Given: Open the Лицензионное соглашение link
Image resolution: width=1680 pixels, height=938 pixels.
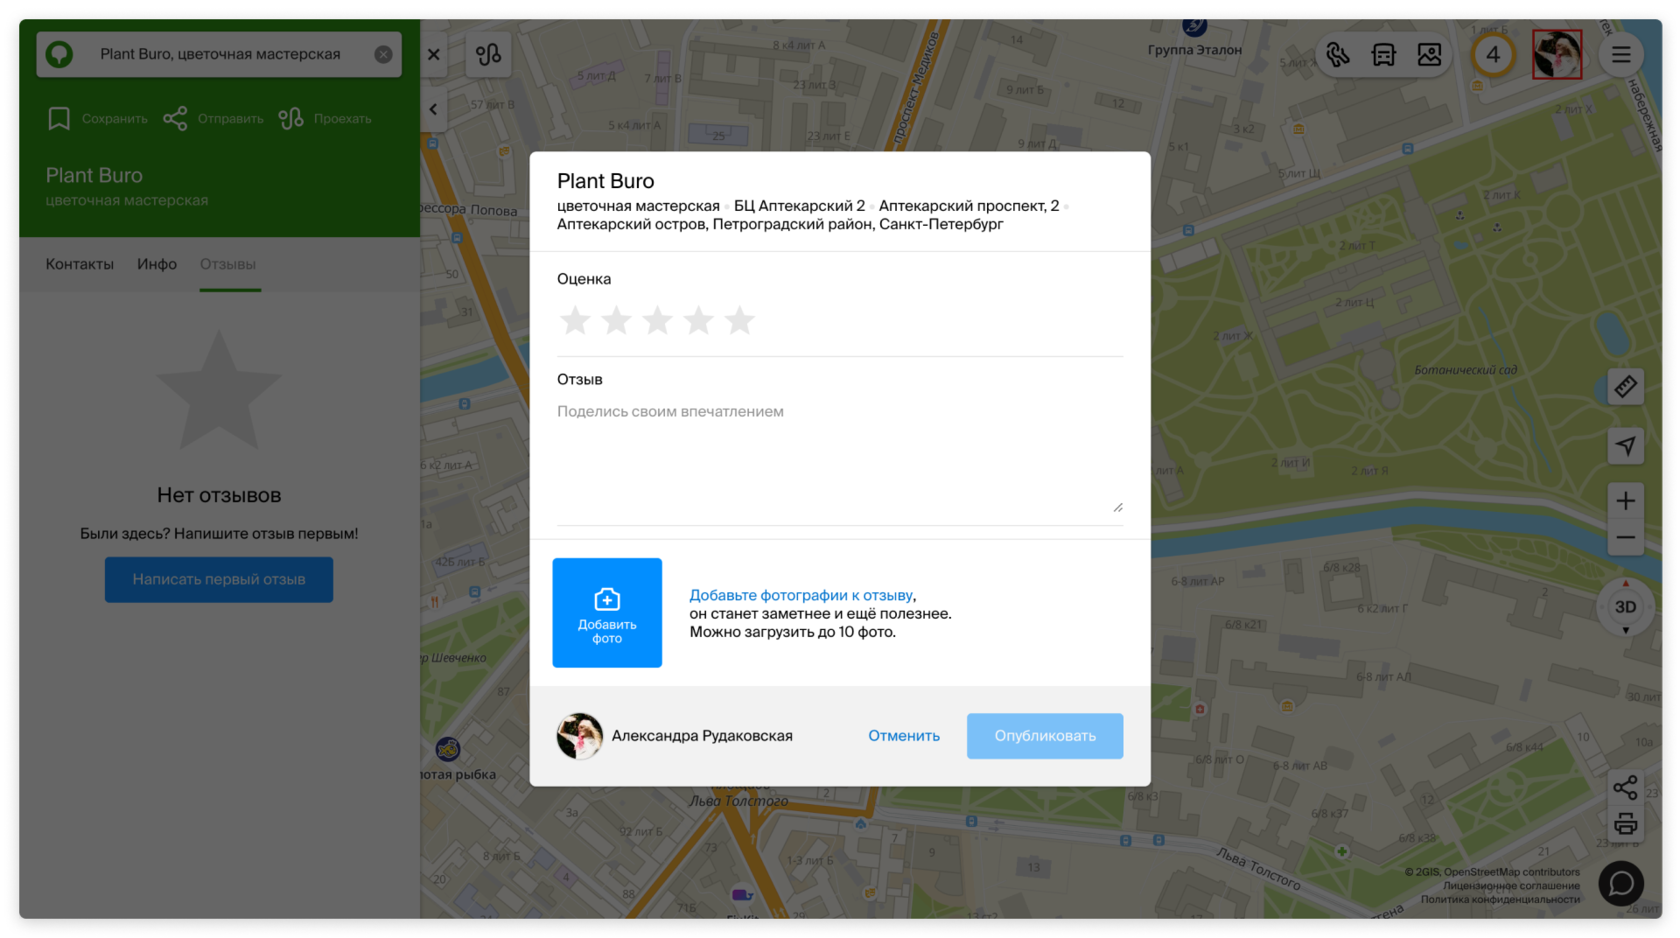Looking at the screenshot, I should [1511, 886].
